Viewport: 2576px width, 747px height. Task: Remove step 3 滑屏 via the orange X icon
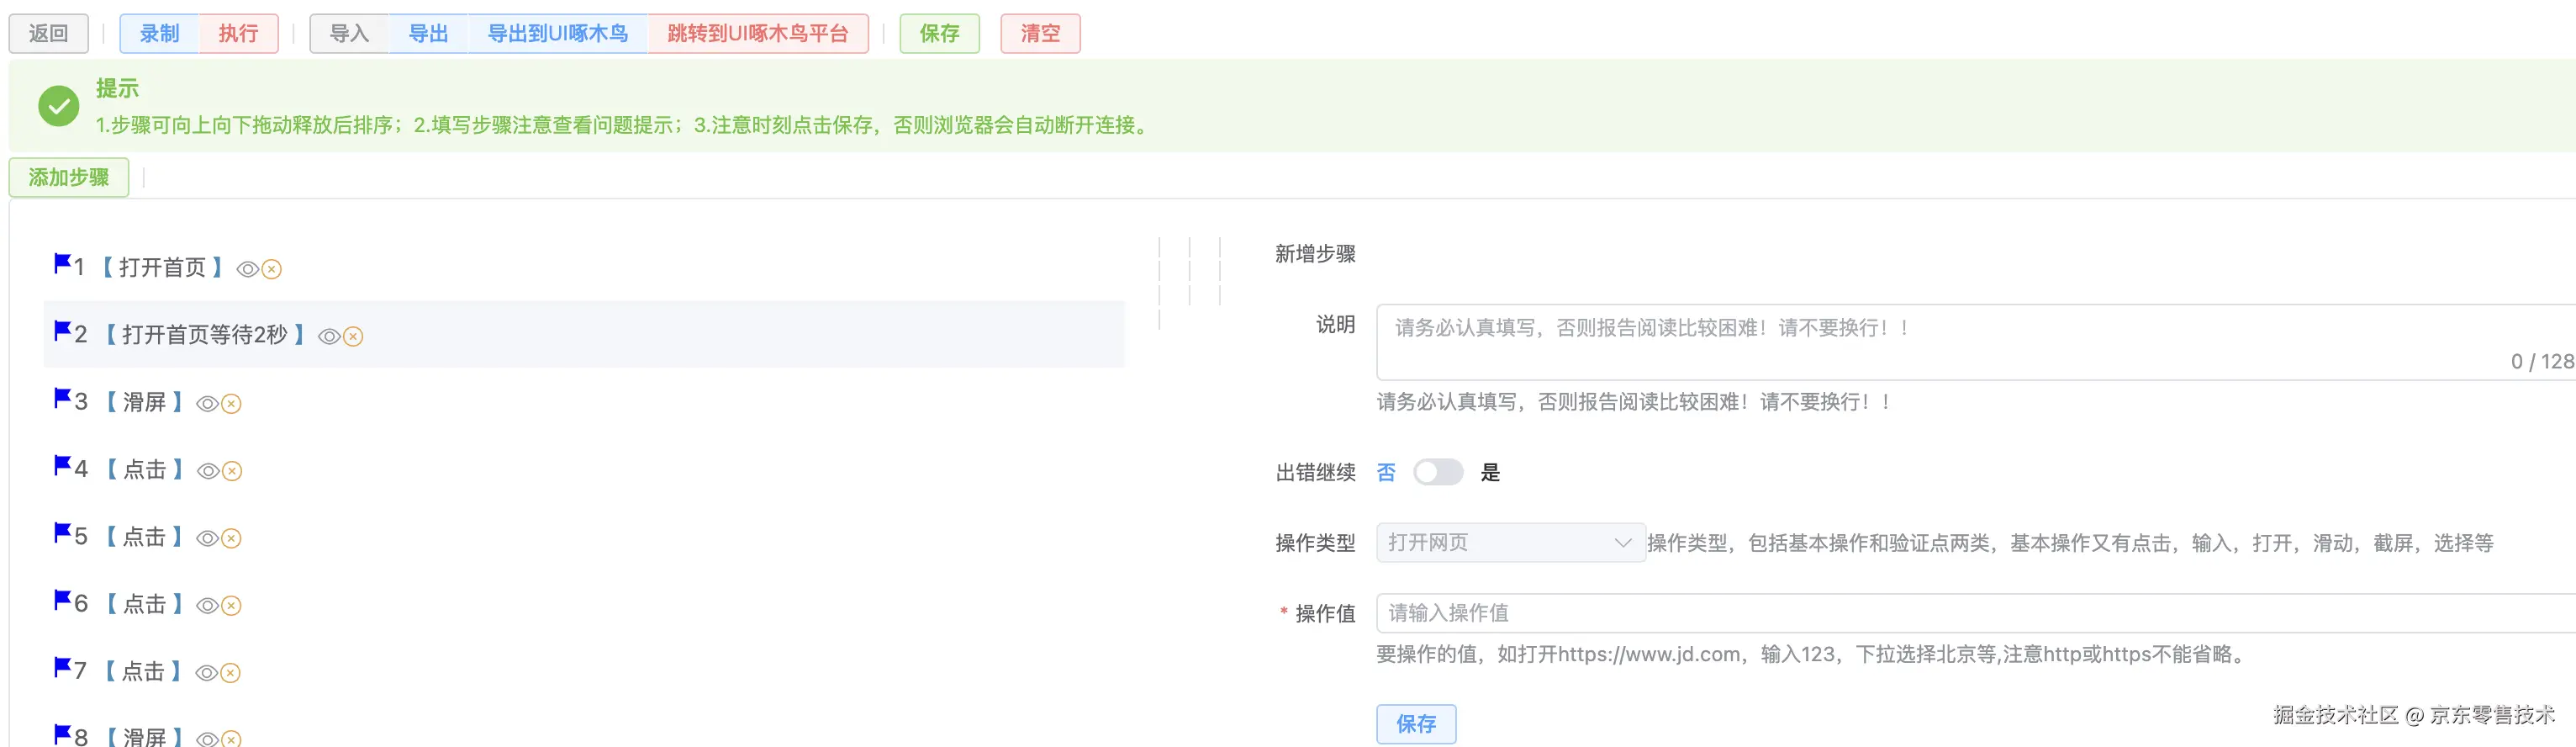[231, 404]
